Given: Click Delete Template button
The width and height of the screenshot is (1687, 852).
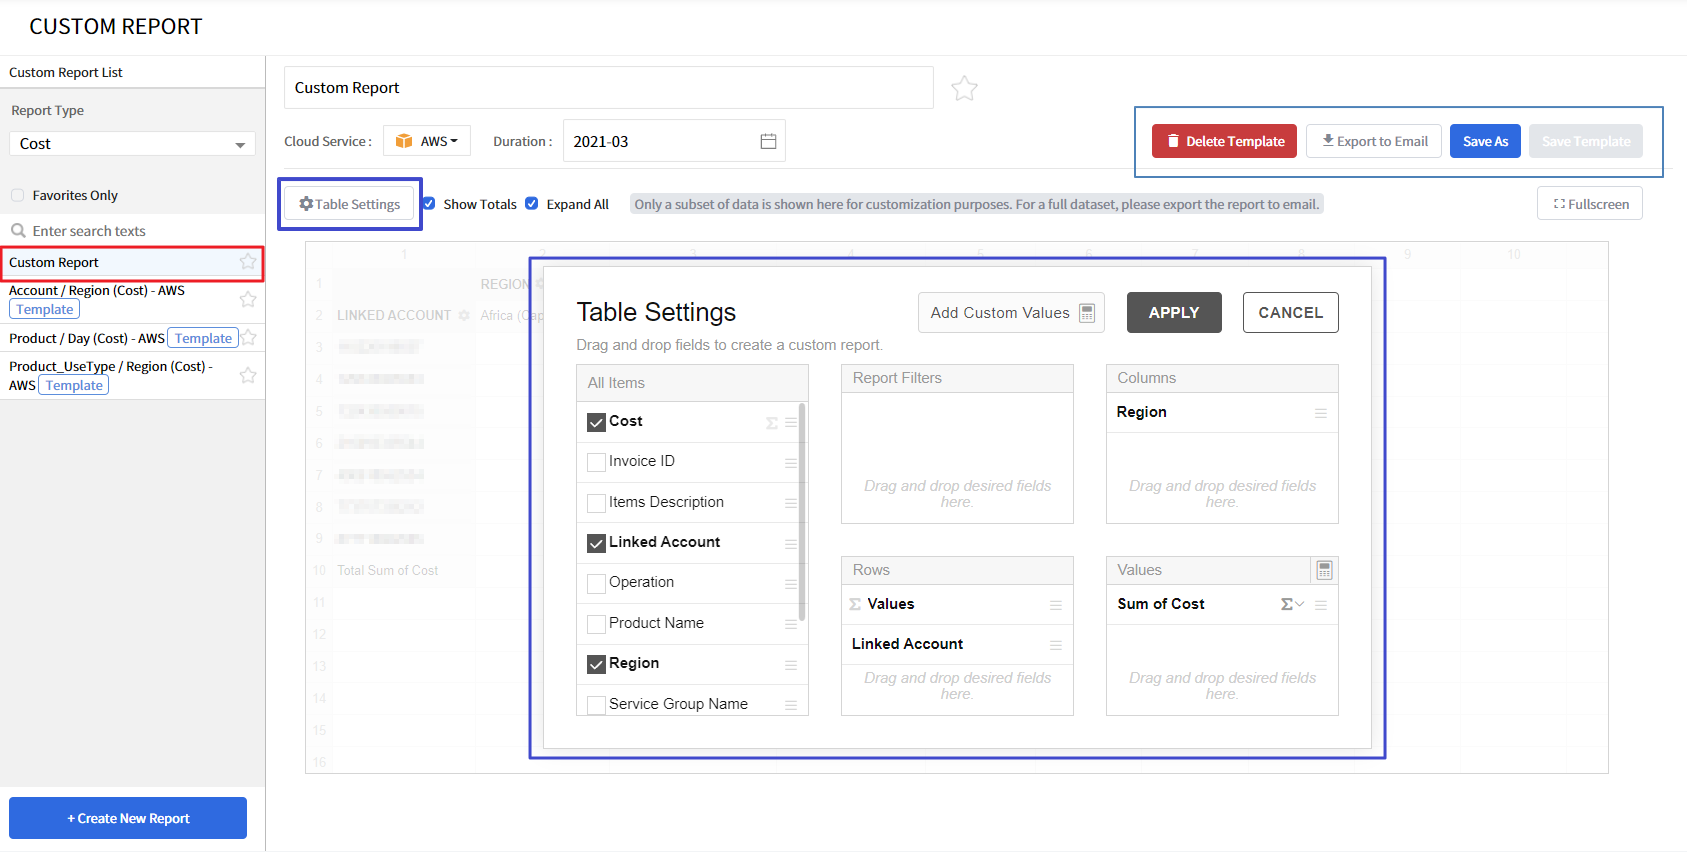Looking at the screenshot, I should (x=1224, y=142).
